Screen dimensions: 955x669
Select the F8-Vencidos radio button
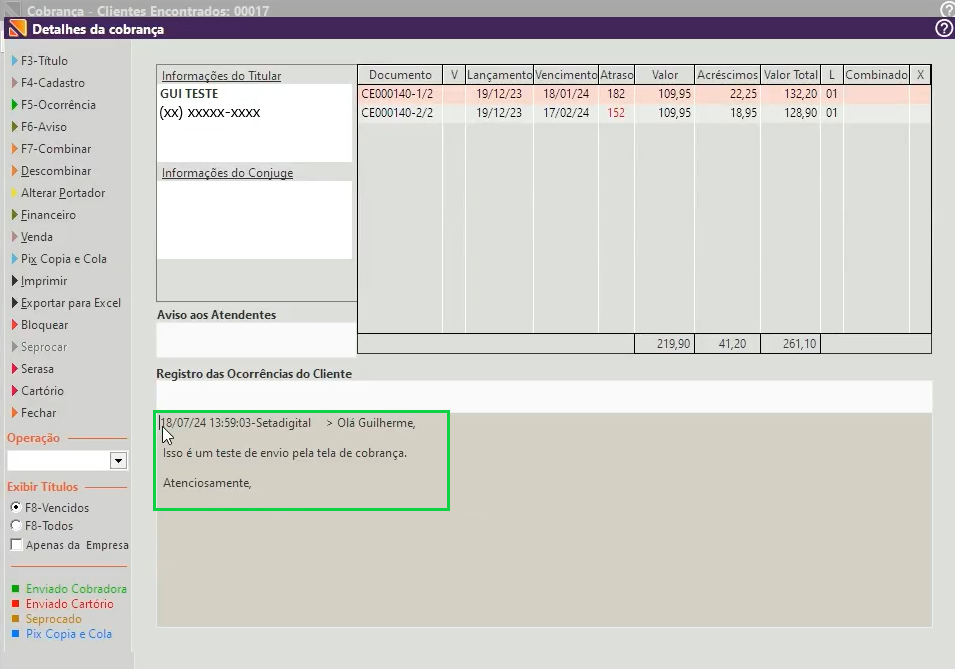pyautogui.click(x=16, y=507)
